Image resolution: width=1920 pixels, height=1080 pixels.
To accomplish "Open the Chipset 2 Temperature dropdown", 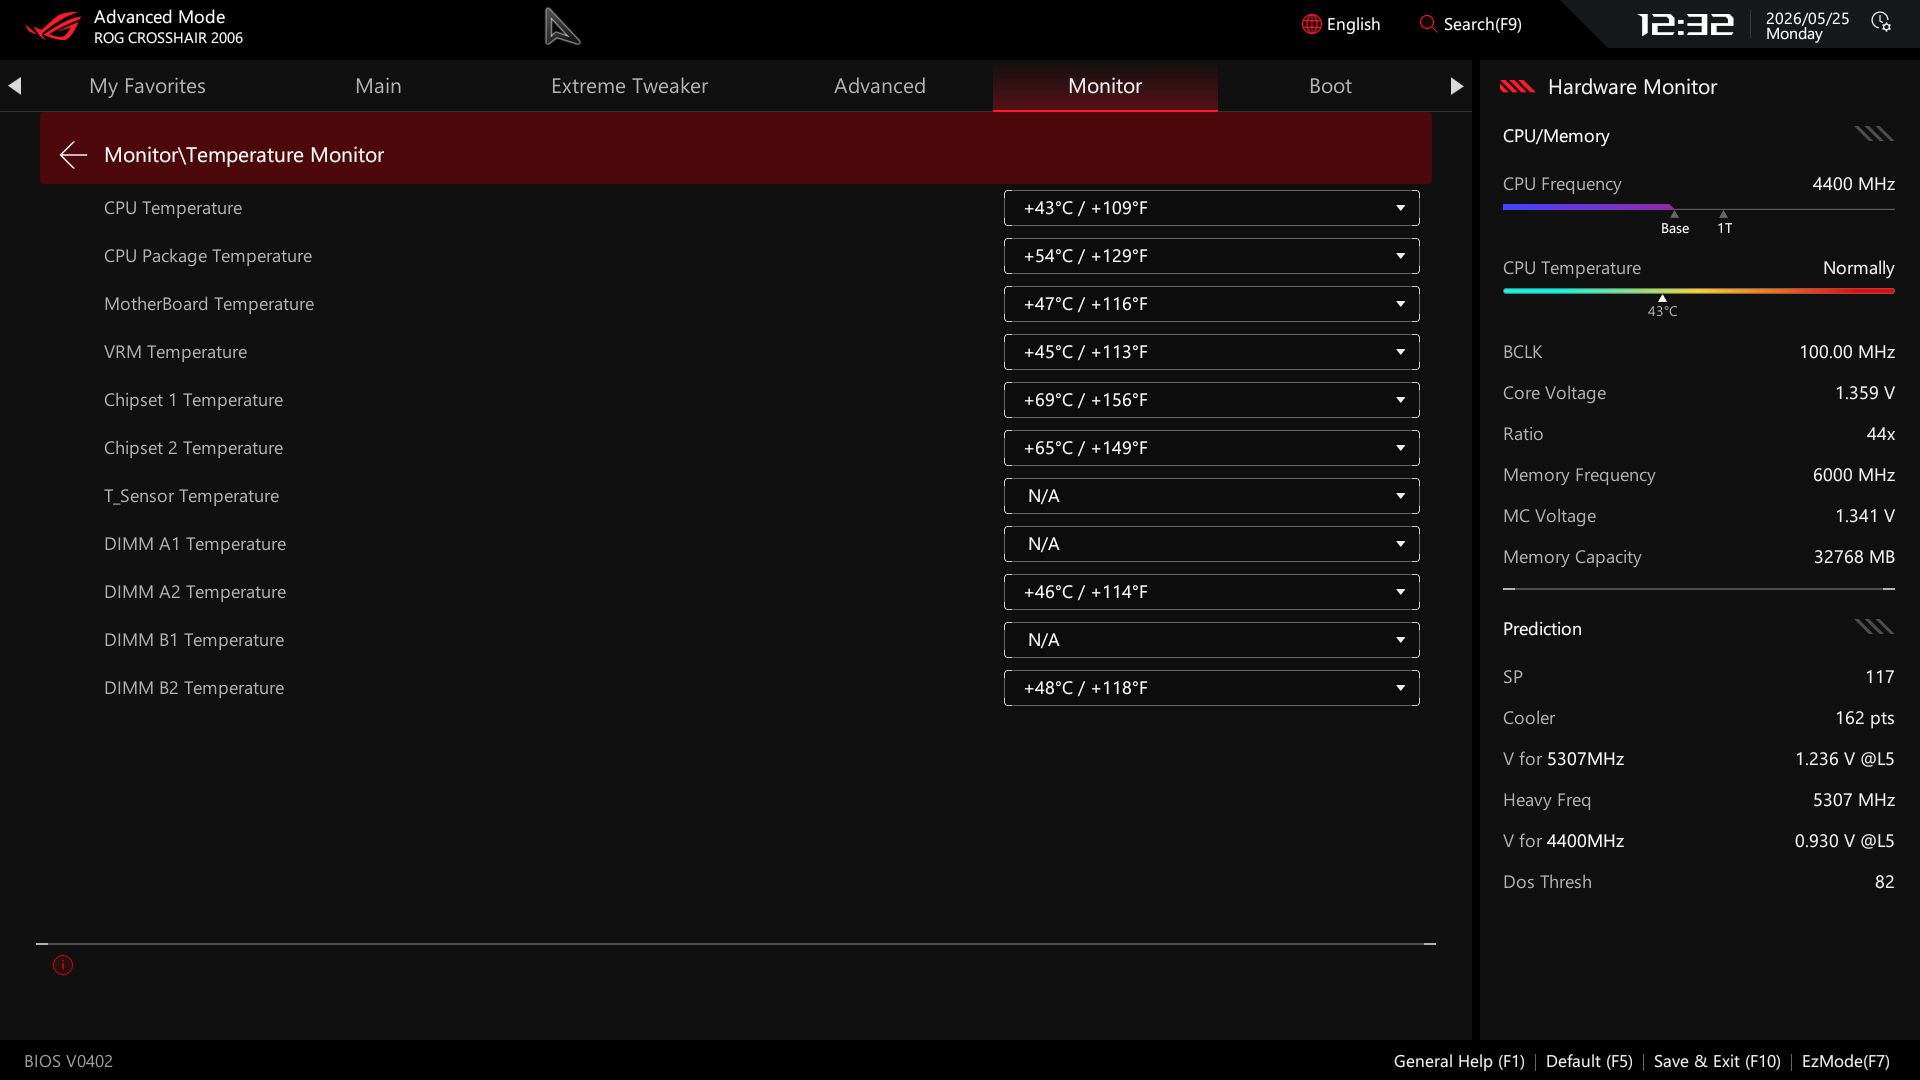I will [x=1211, y=448].
